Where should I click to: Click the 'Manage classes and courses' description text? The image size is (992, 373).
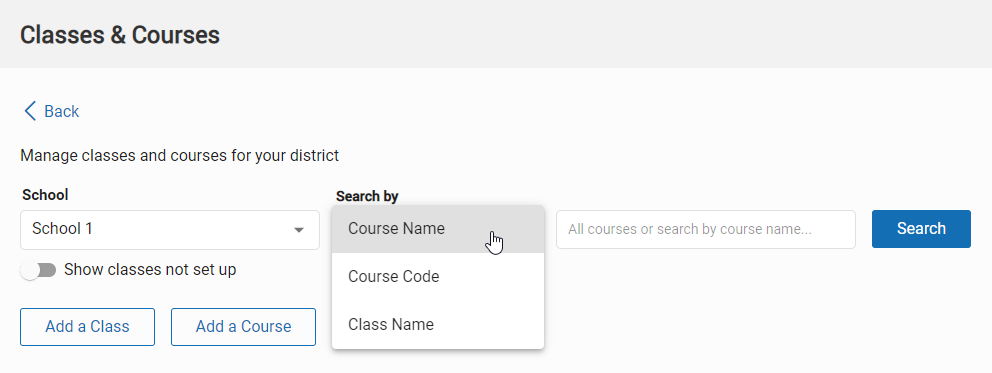(x=180, y=155)
